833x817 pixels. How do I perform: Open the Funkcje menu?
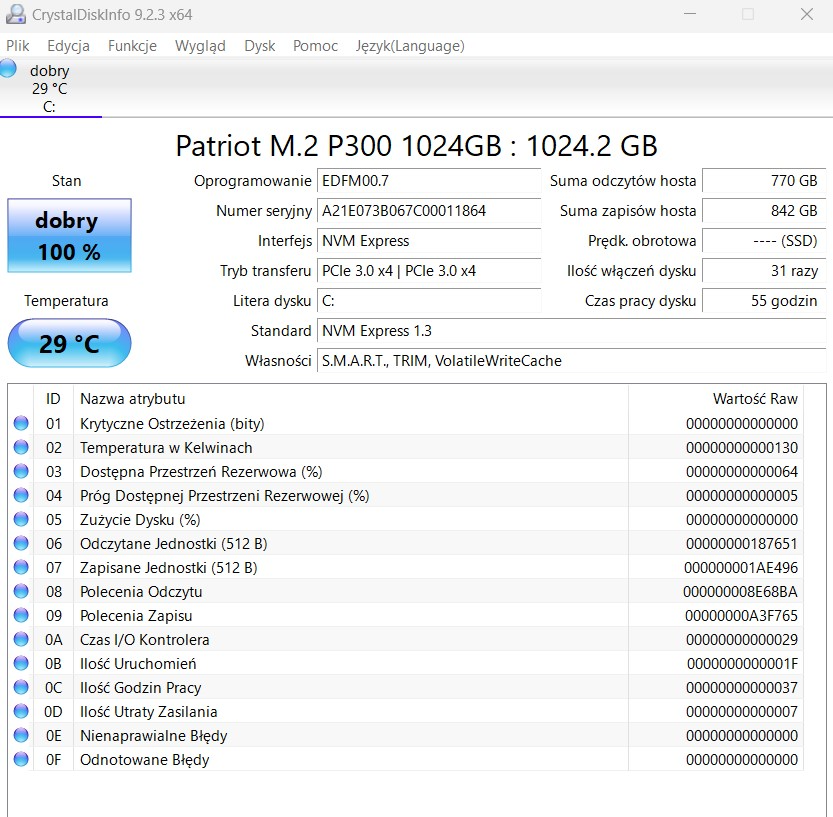click(132, 46)
